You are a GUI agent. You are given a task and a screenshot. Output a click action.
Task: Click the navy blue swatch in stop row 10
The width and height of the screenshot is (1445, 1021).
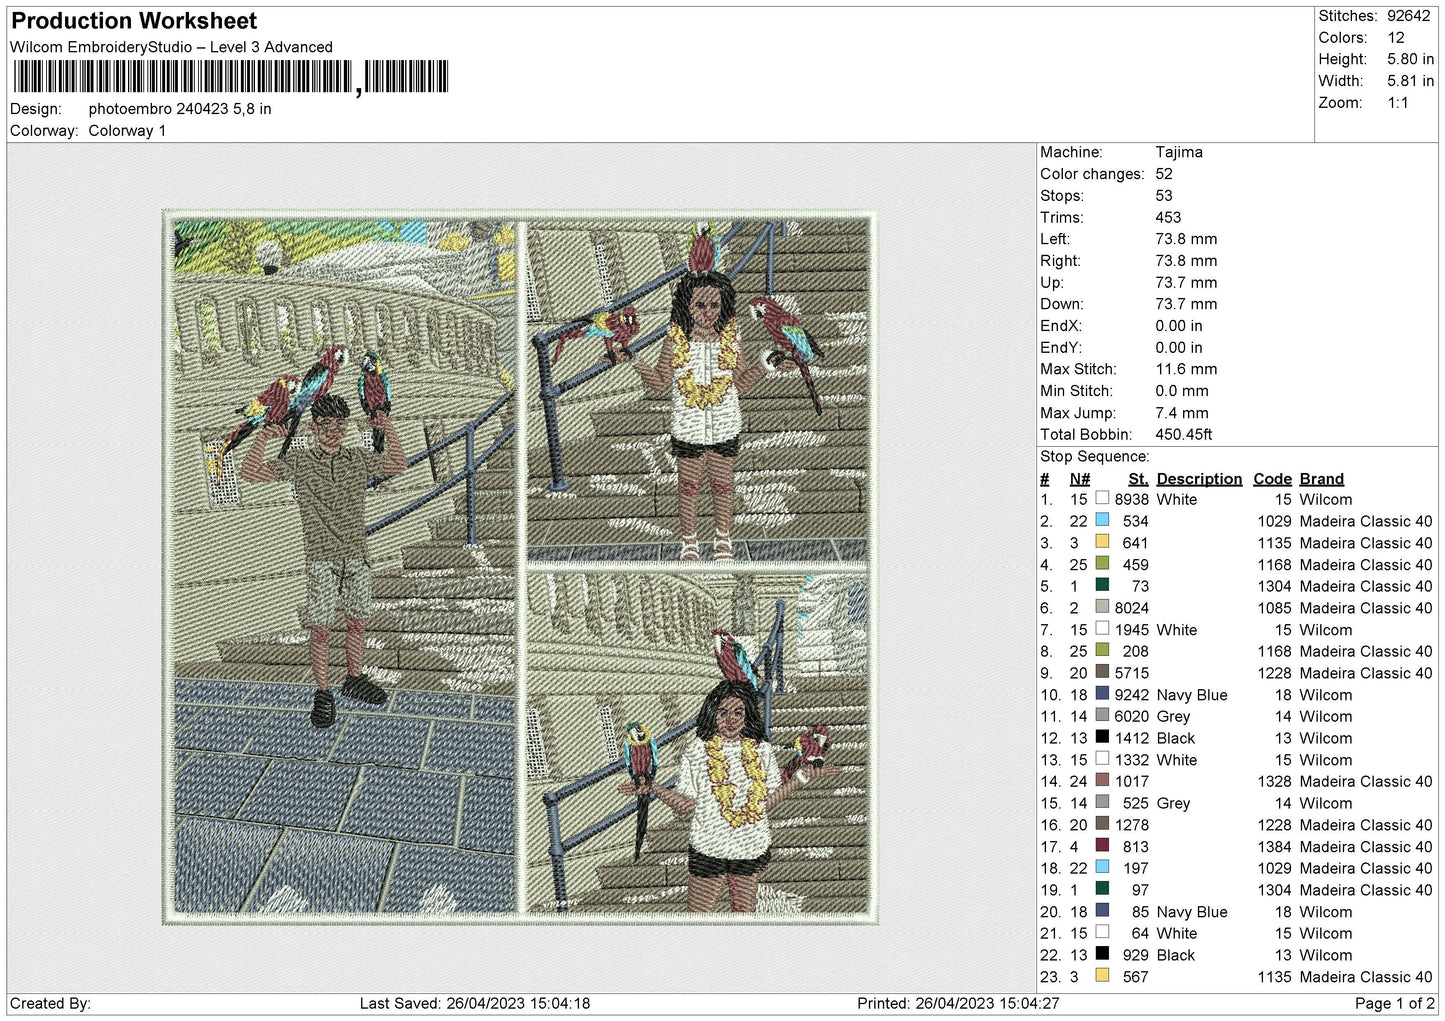[1102, 694]
